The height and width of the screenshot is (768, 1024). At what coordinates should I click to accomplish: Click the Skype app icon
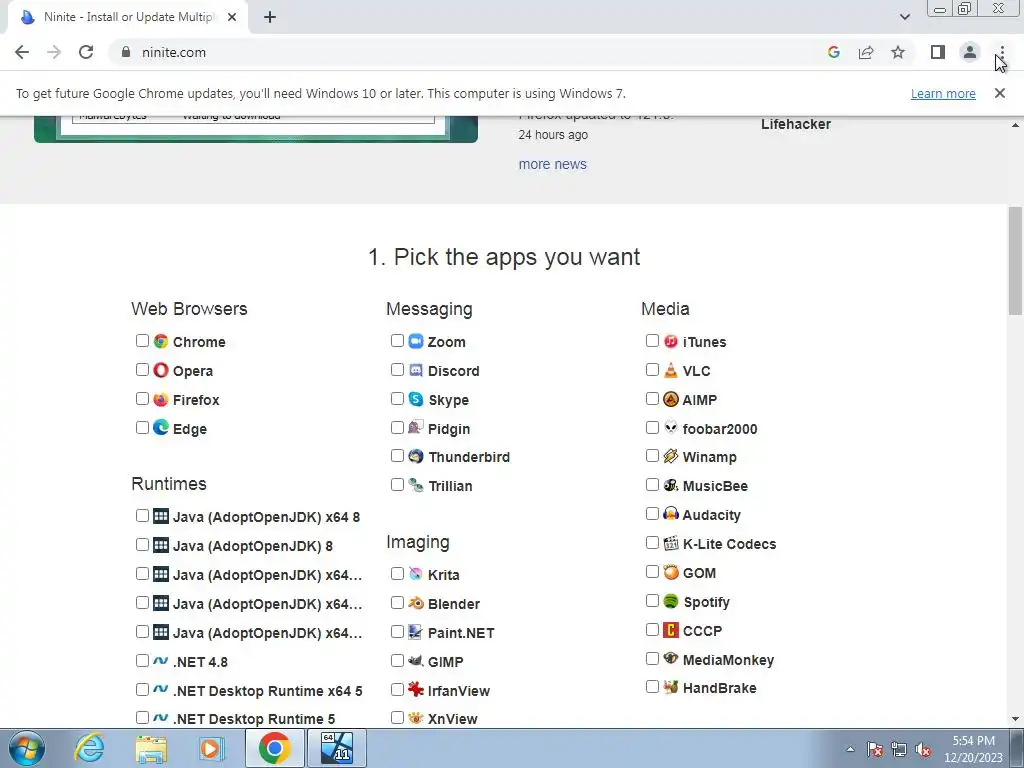(416, 399)
